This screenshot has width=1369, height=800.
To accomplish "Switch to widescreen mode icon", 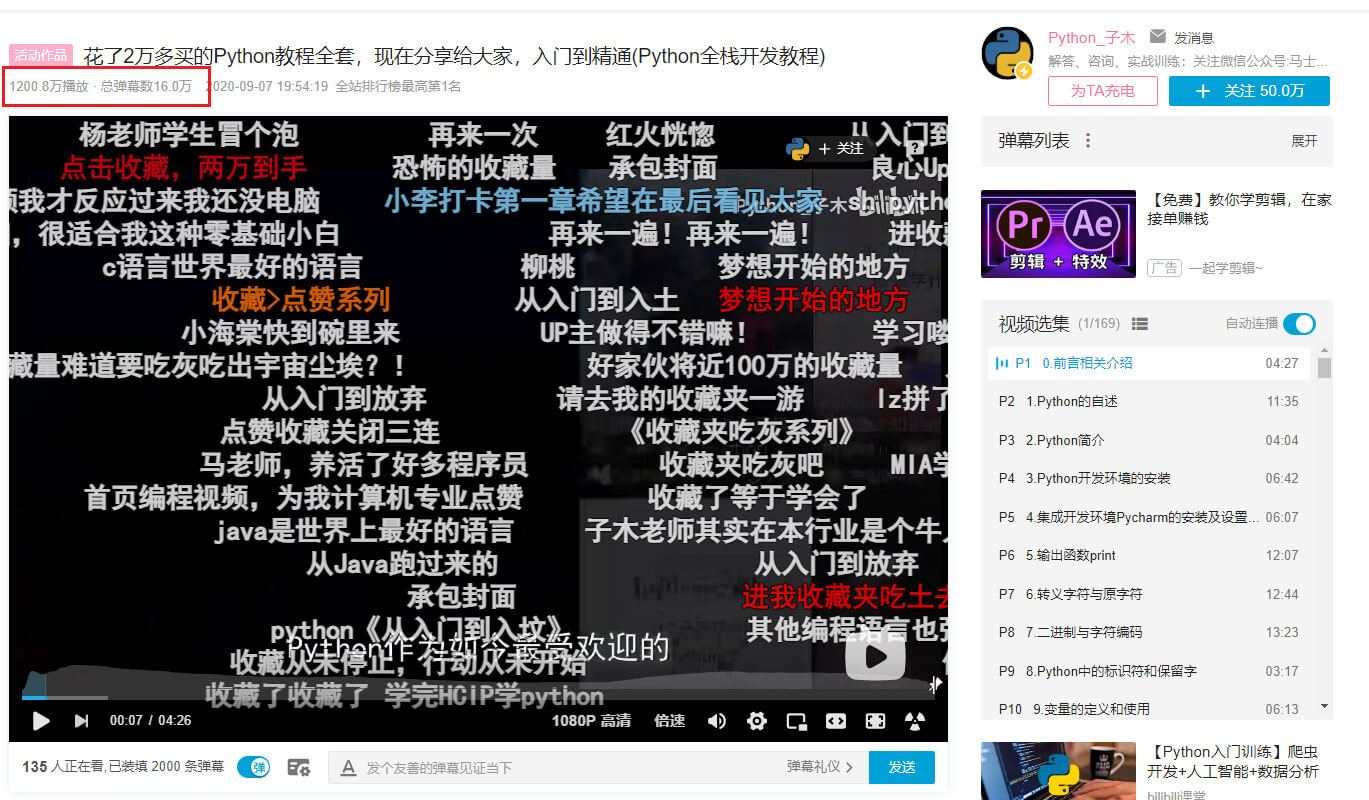I will click(x=836, y=721).
